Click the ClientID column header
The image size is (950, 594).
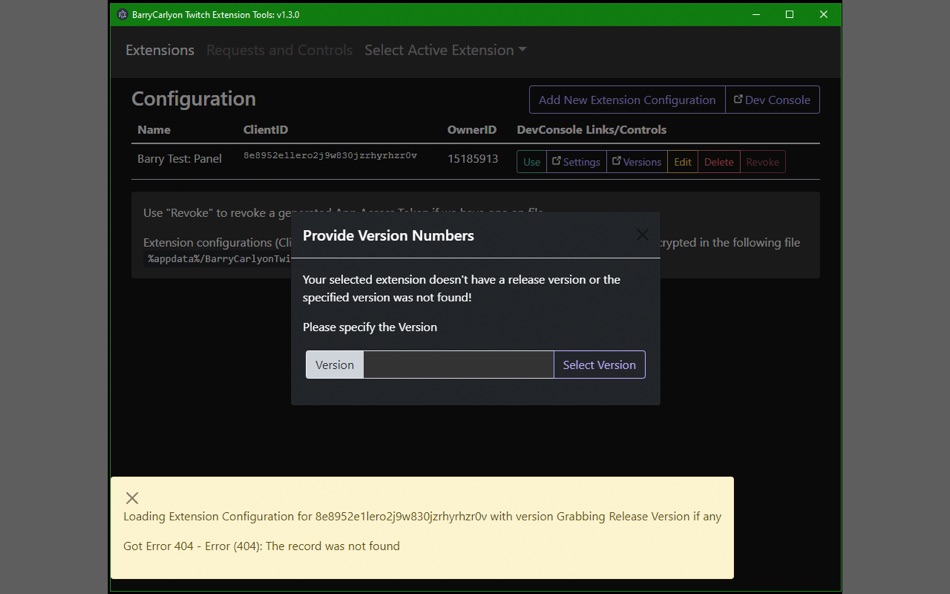coord(265,130)
